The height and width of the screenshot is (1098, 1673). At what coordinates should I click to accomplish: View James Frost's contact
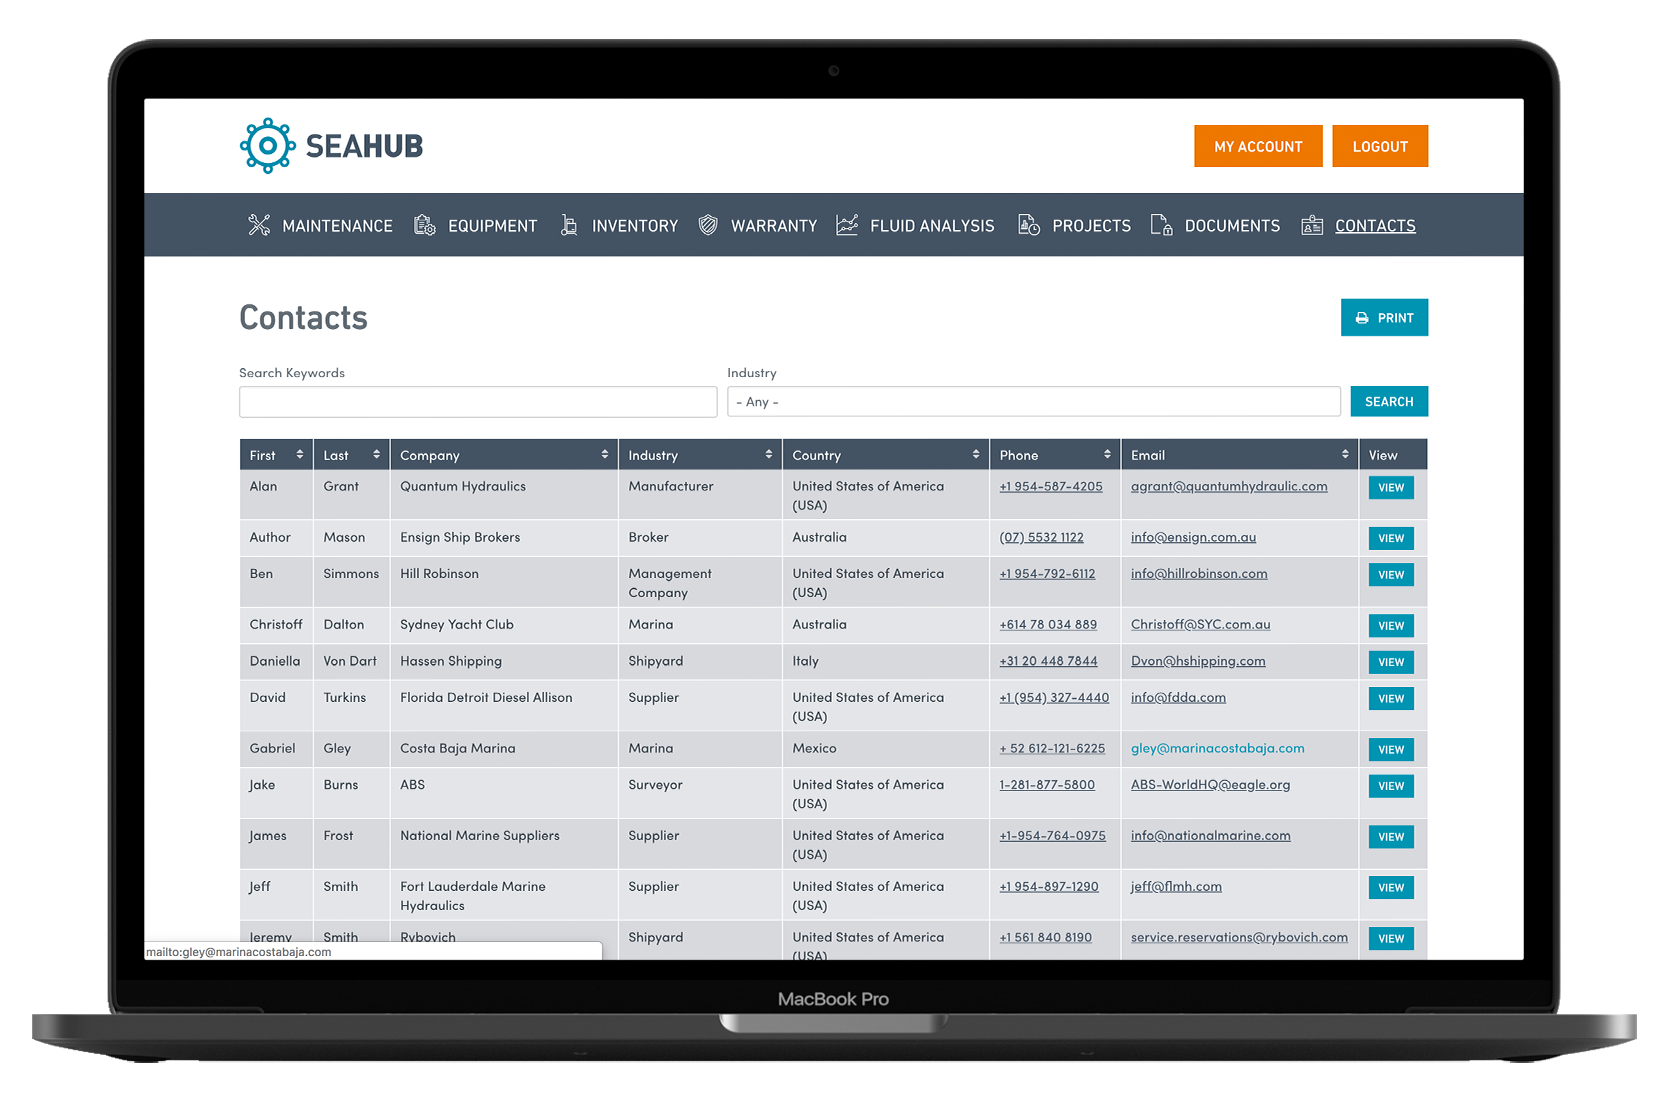(1391, 836)
